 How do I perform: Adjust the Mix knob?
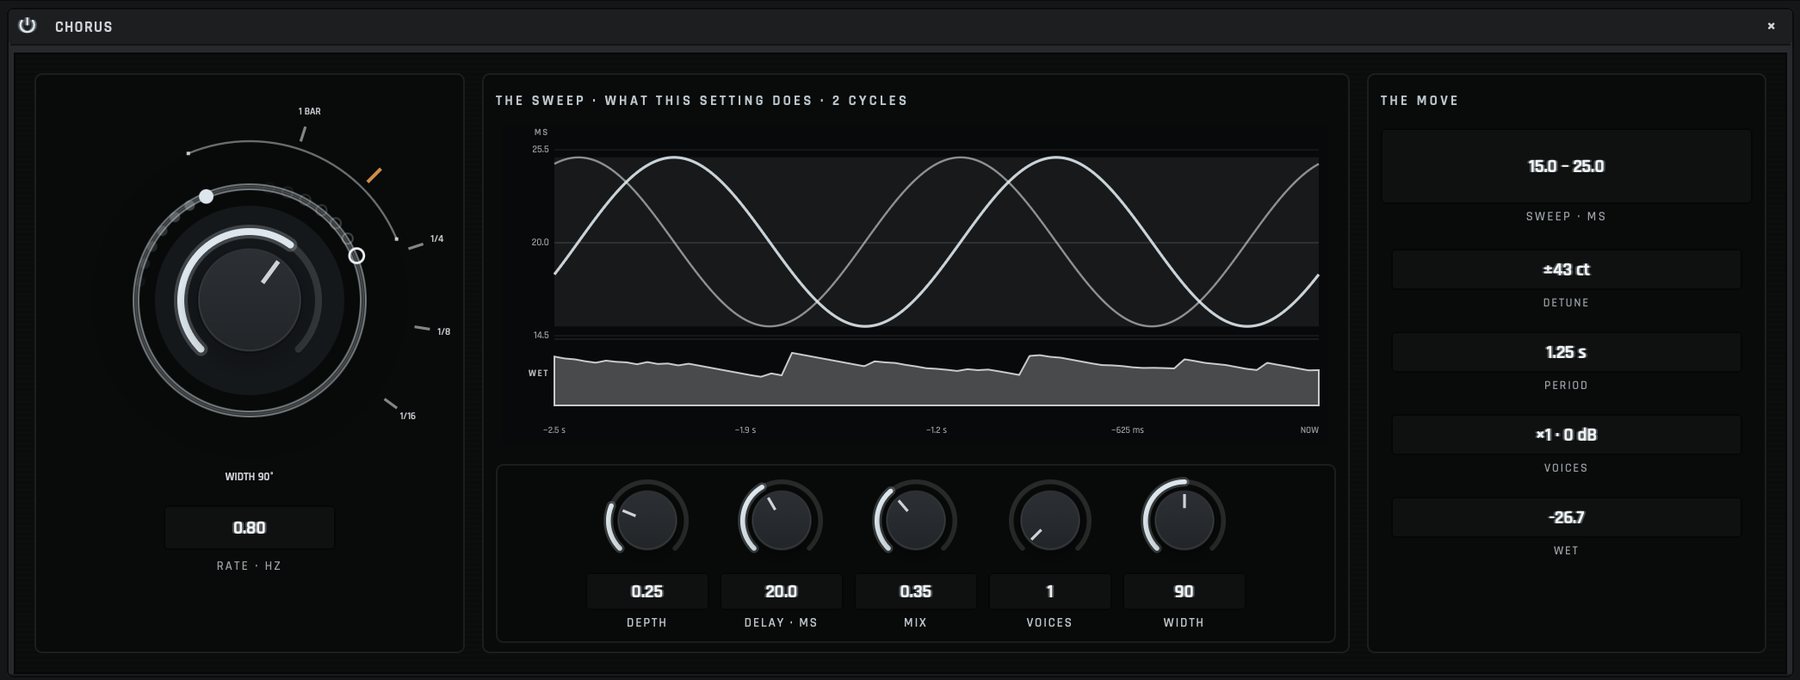[x=915, y=520]
